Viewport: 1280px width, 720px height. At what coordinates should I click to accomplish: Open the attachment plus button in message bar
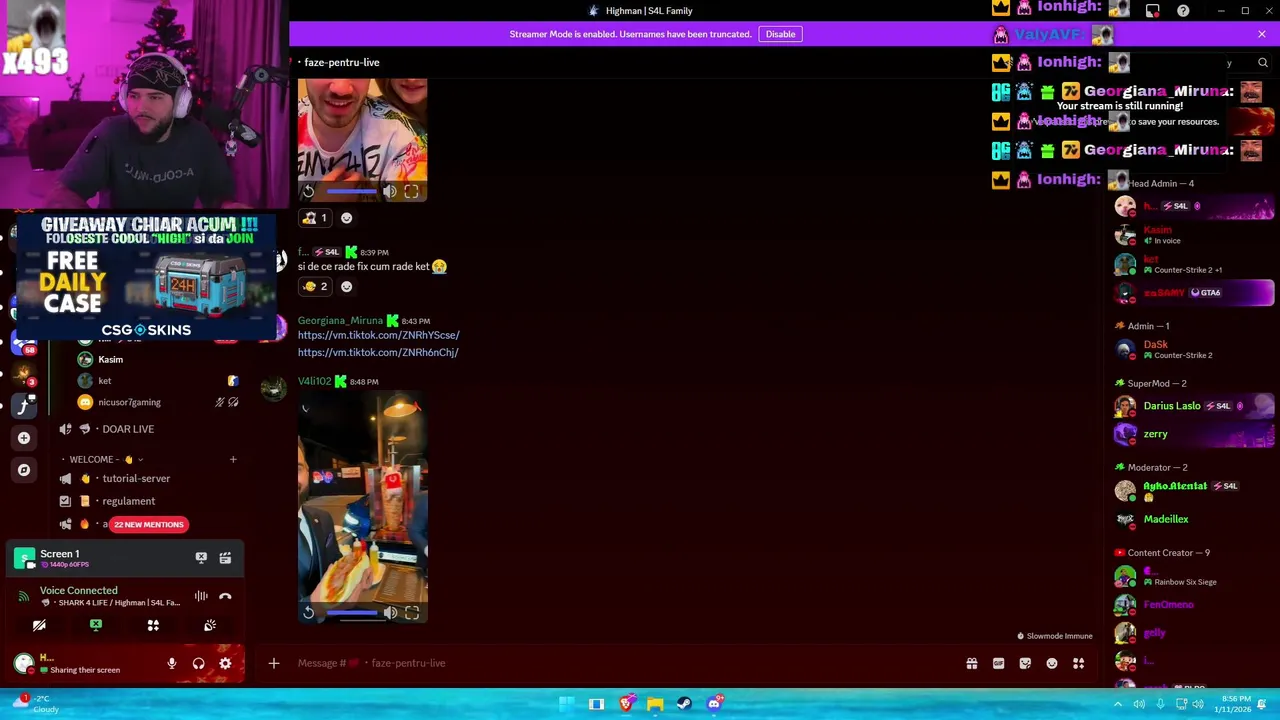[273, 663]
